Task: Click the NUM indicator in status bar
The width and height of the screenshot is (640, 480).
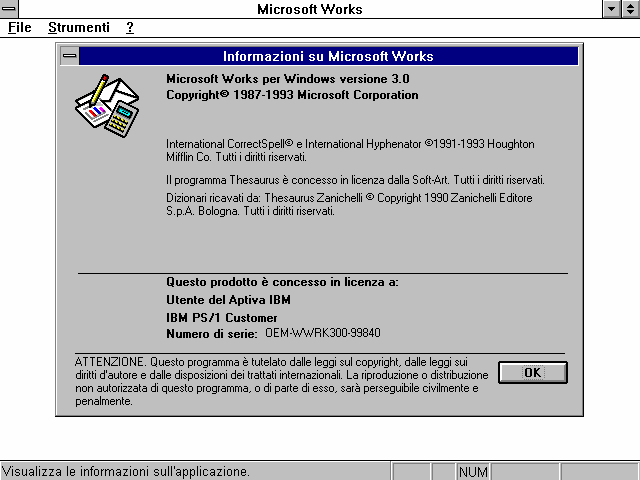Action: 473,472
